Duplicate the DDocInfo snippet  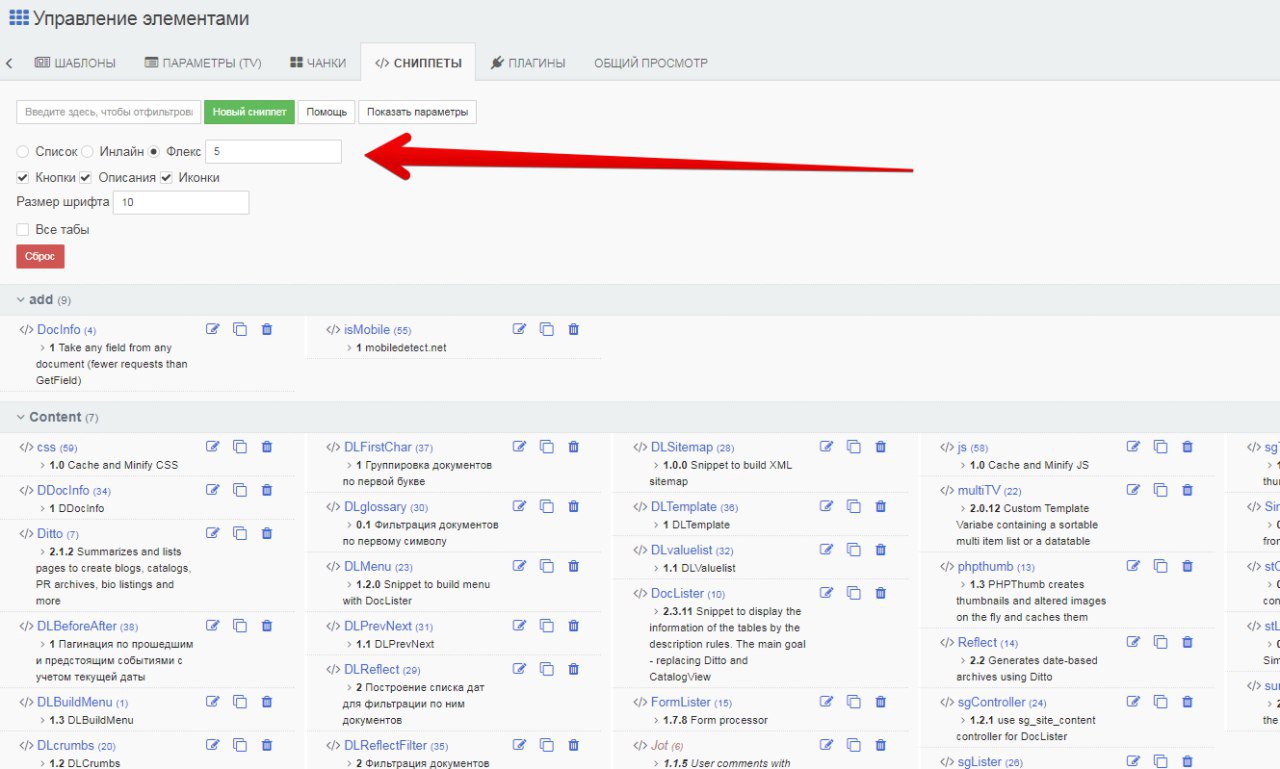240,490
